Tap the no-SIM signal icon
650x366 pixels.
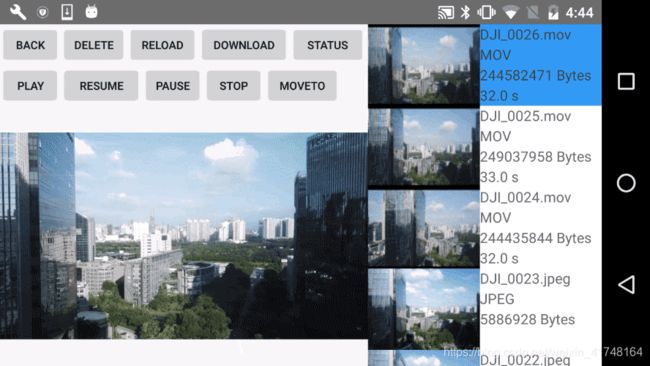(533, 12)
